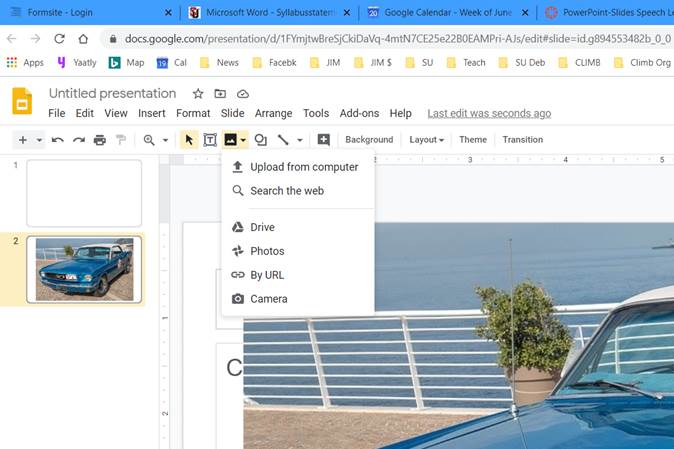Open the Arrange menu
674x449 pixels.
[272, 114]
